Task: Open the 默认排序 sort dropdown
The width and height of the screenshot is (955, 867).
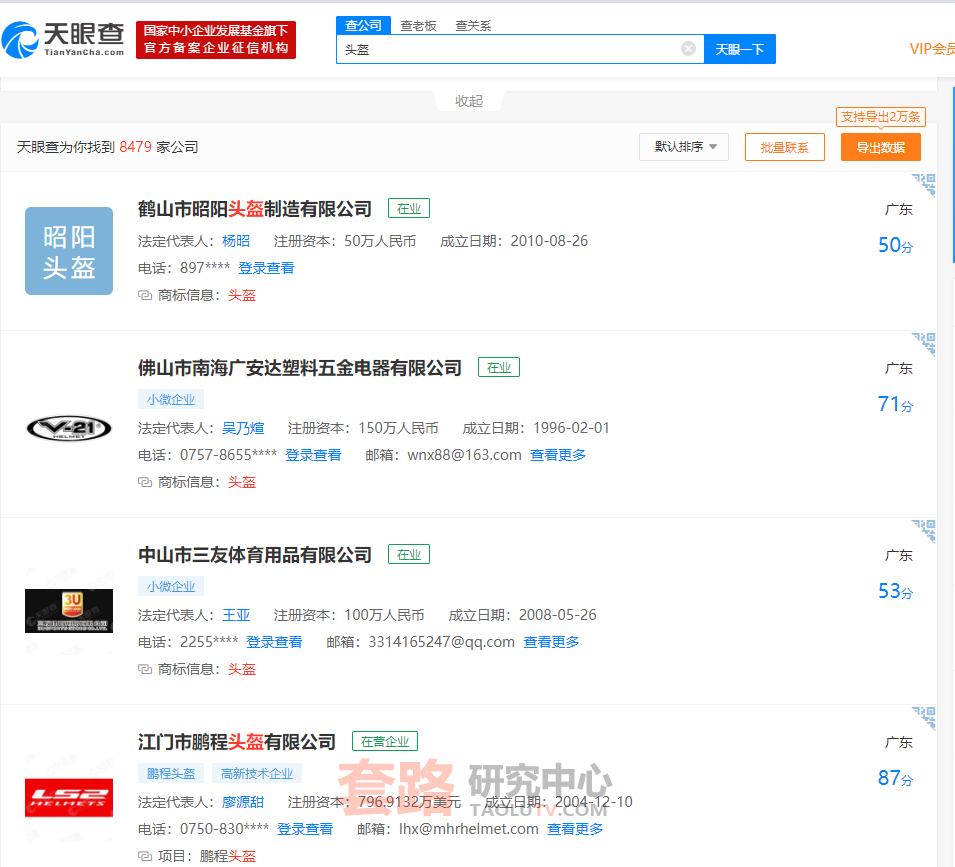Action: pyautogui.click(x=684, y=147)
